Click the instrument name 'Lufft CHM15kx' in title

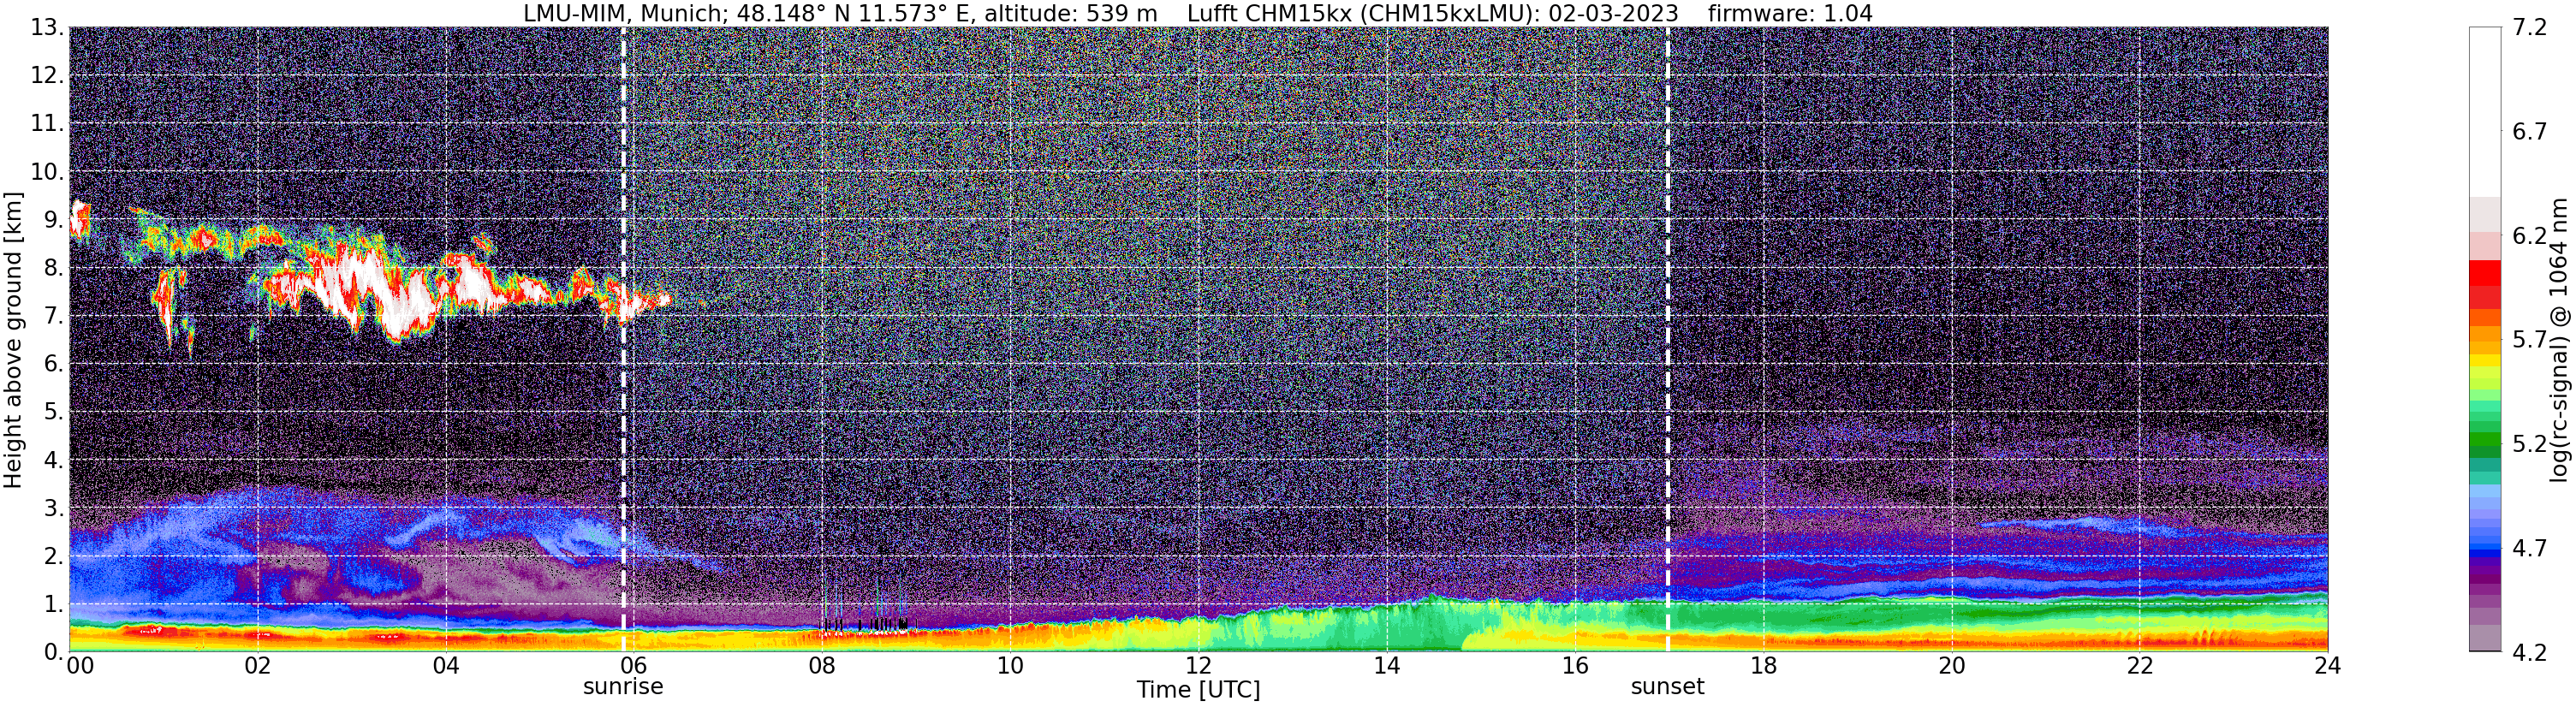[x=1269, y=13]
